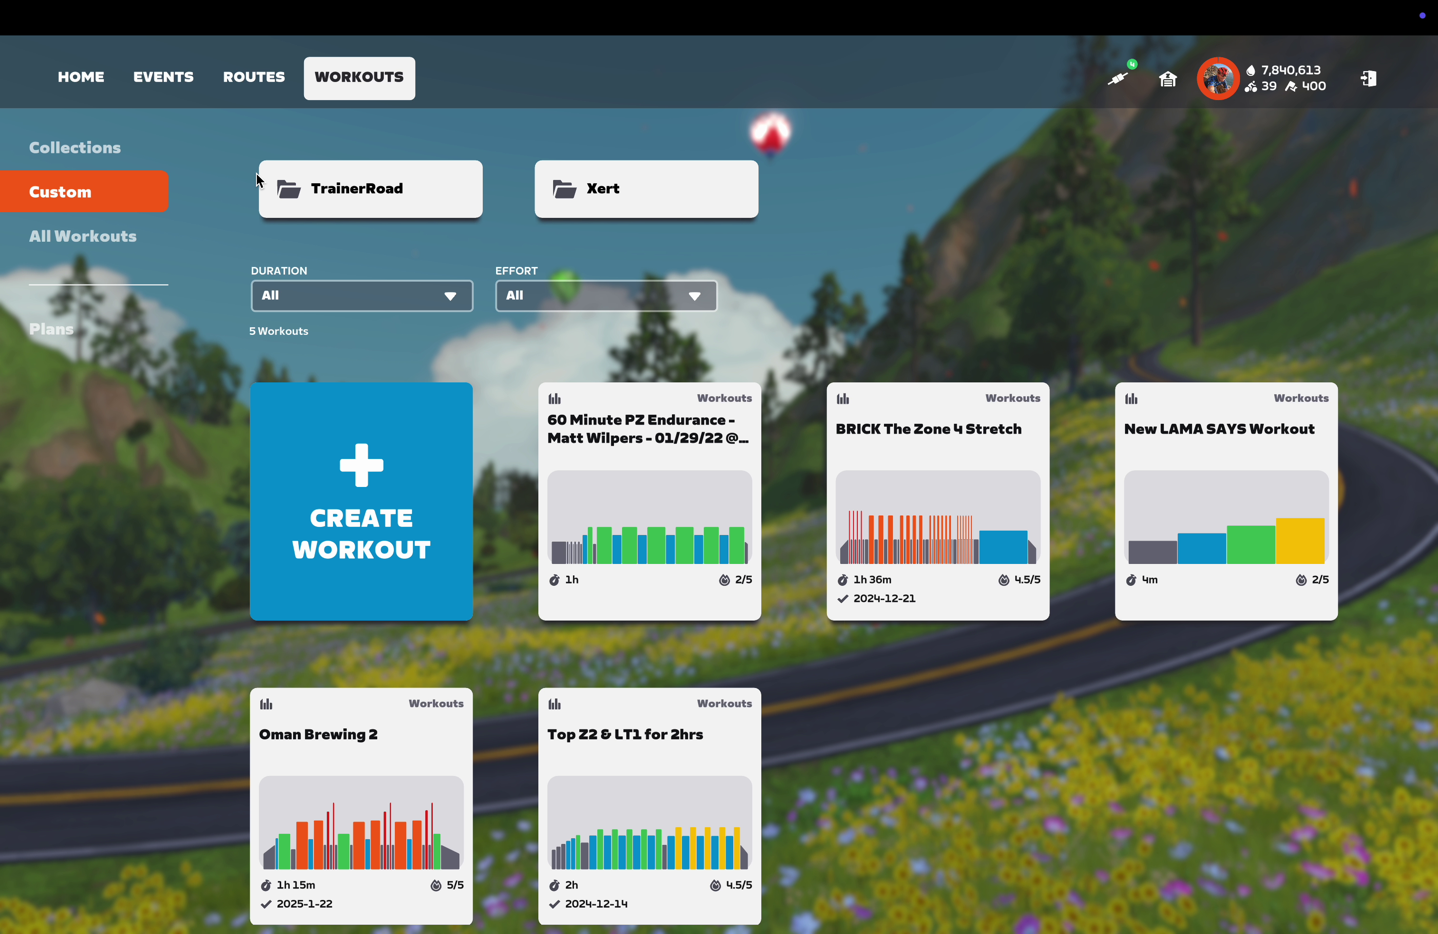Screen dimensions: 1438x934
Task: Click the stopwatch icon next to 2h
Action: tap(554, 885)
